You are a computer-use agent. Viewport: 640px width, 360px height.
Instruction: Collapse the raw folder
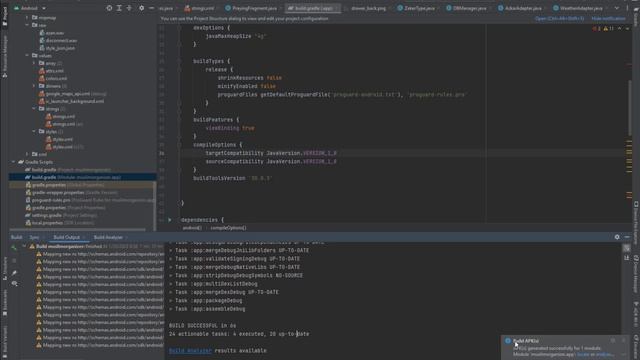coord(27,25)
